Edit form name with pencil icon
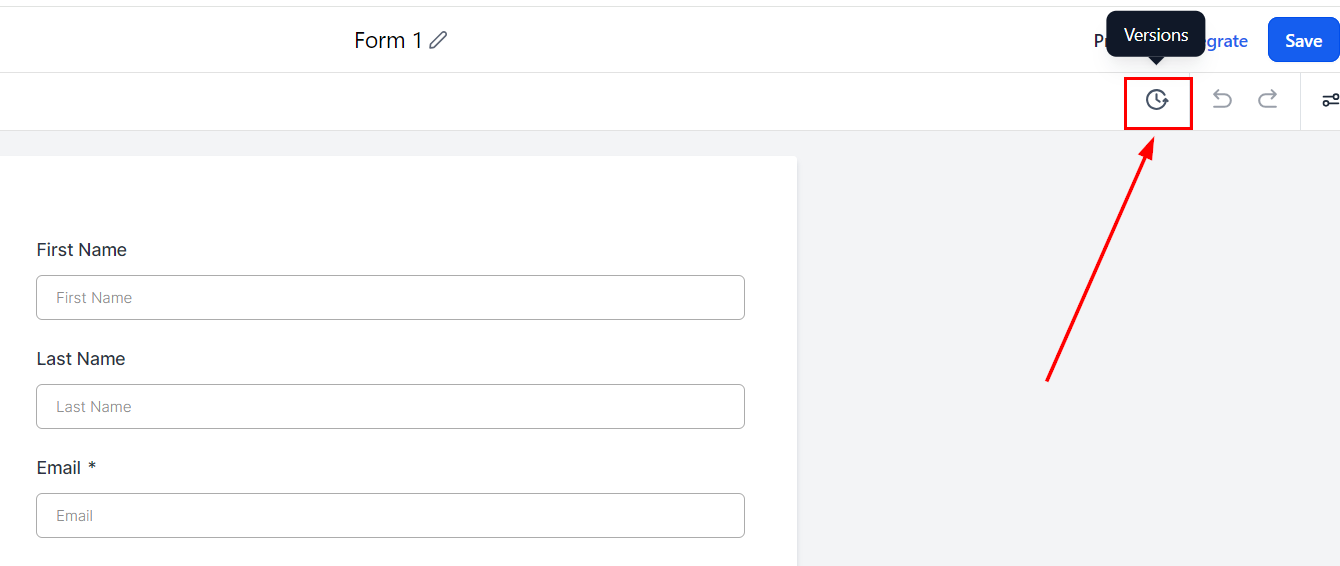The height and width of the screenshot is (566, 1340). coord(438,40)
